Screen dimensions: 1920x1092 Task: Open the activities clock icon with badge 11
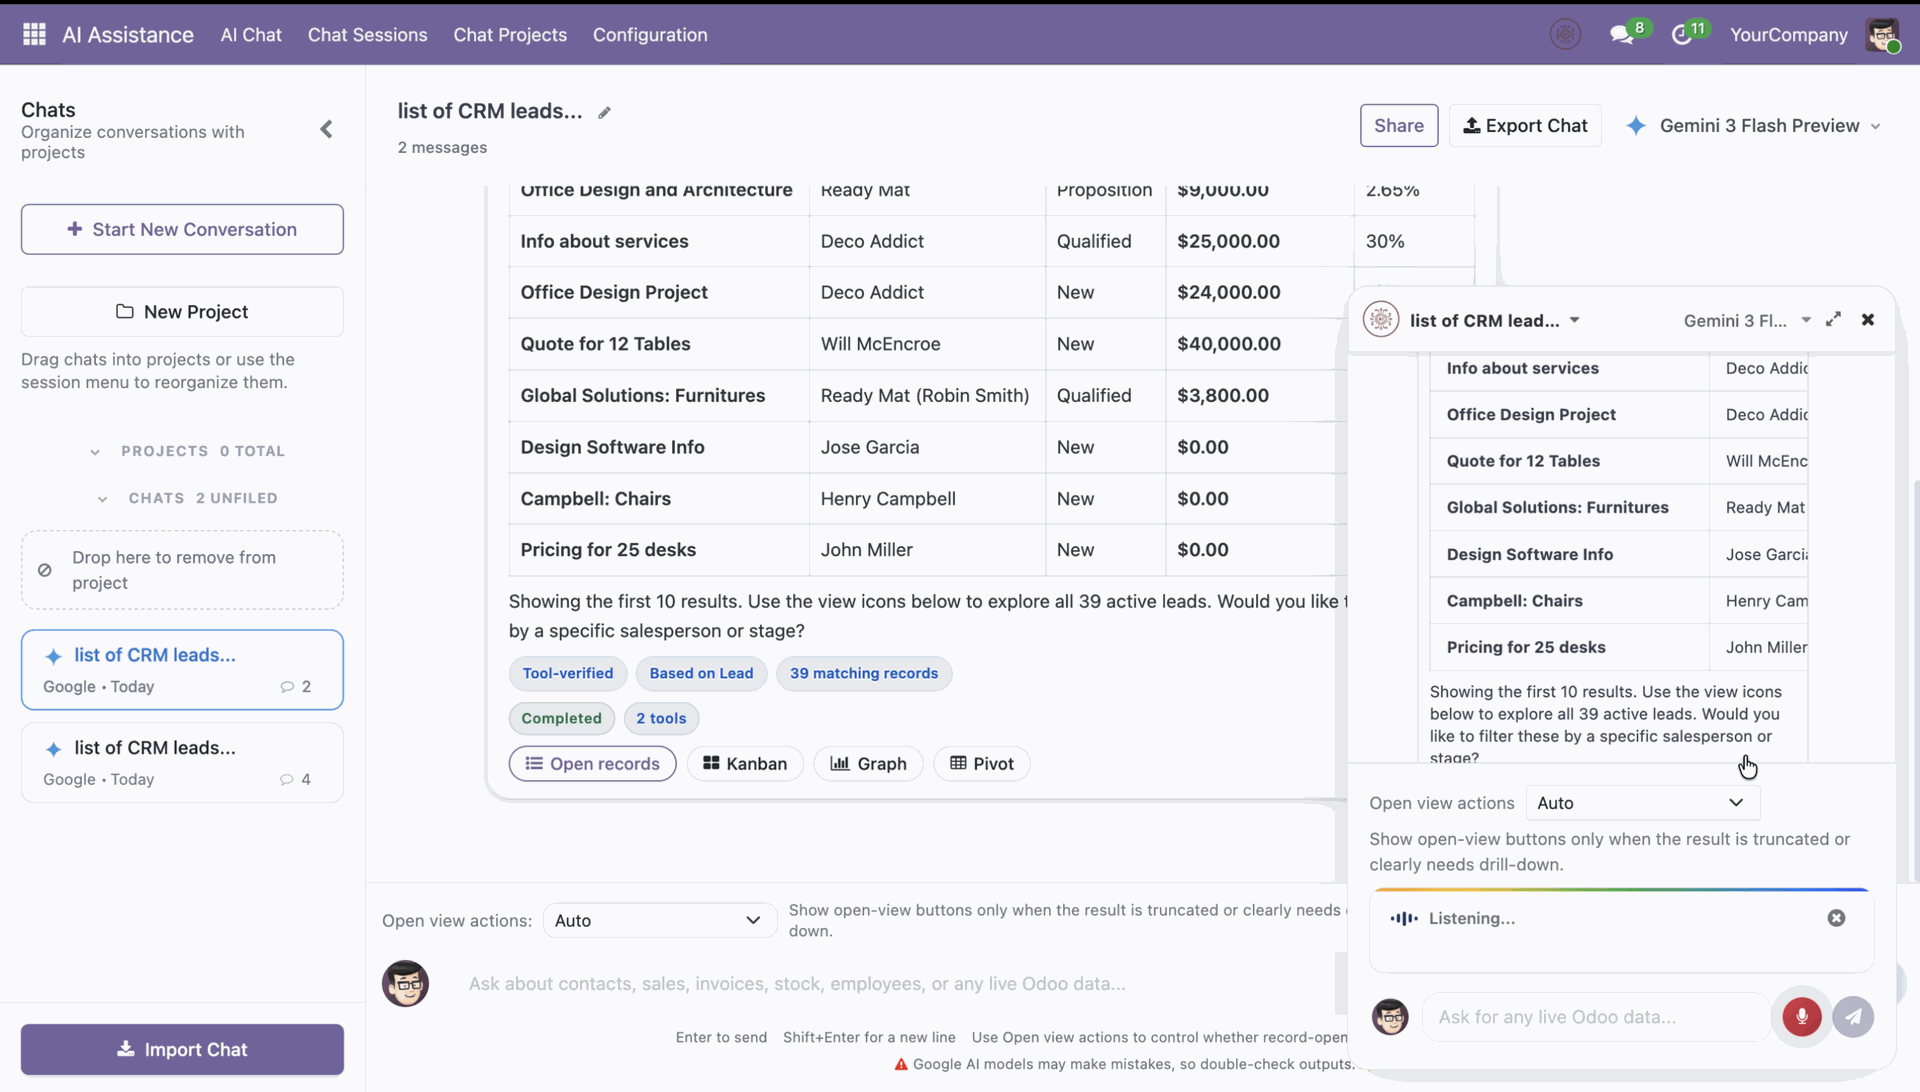(1681, 35)
